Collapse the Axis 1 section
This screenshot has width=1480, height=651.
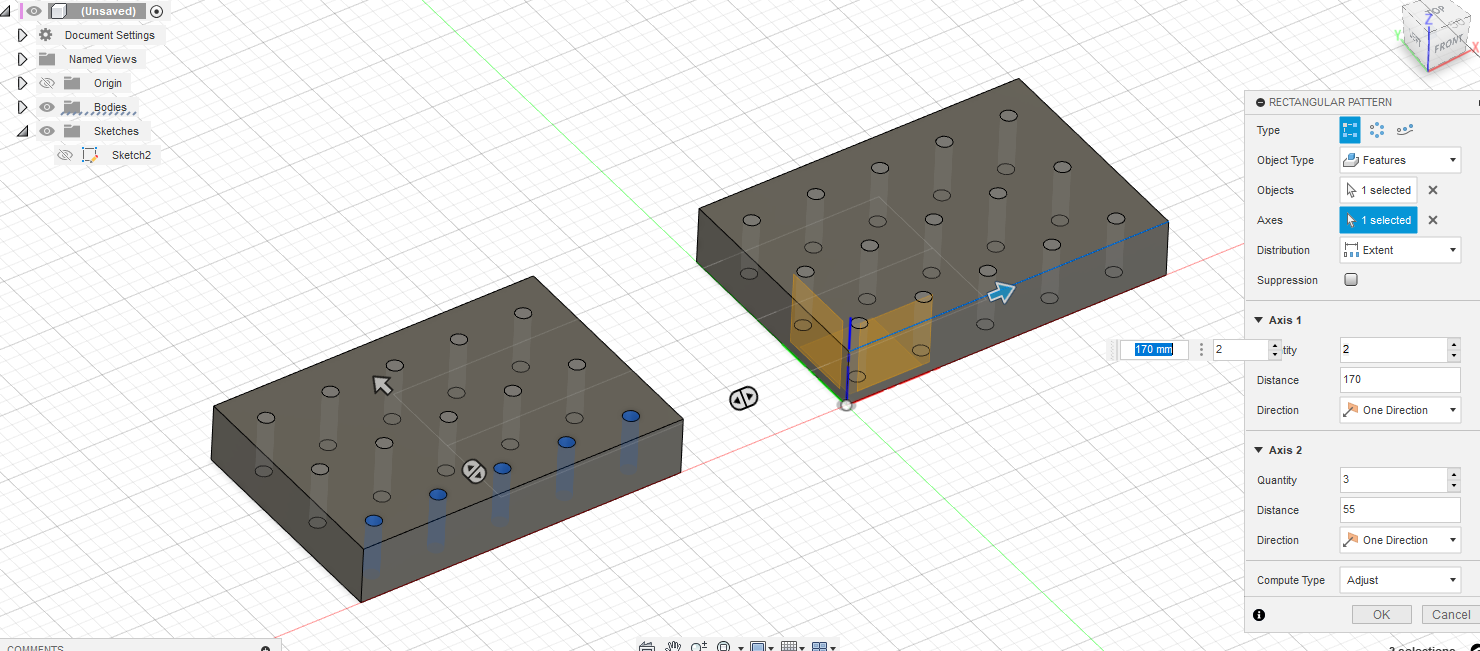pyautogui.click(x=1258, y=320)
